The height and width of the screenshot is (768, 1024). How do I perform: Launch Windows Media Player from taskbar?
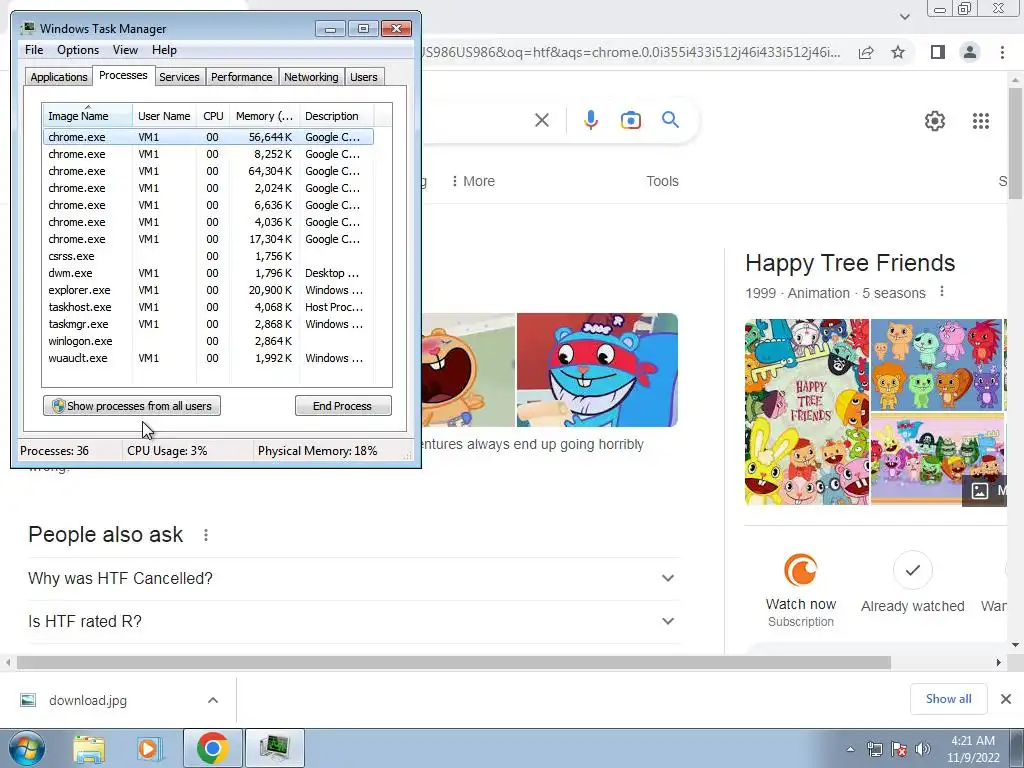149,748
